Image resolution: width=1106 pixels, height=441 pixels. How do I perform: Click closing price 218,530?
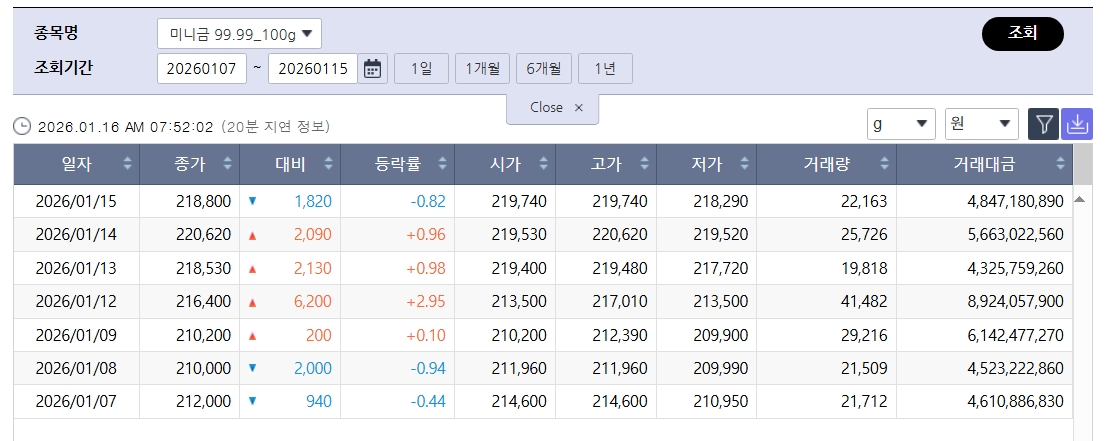pos(204,268)
